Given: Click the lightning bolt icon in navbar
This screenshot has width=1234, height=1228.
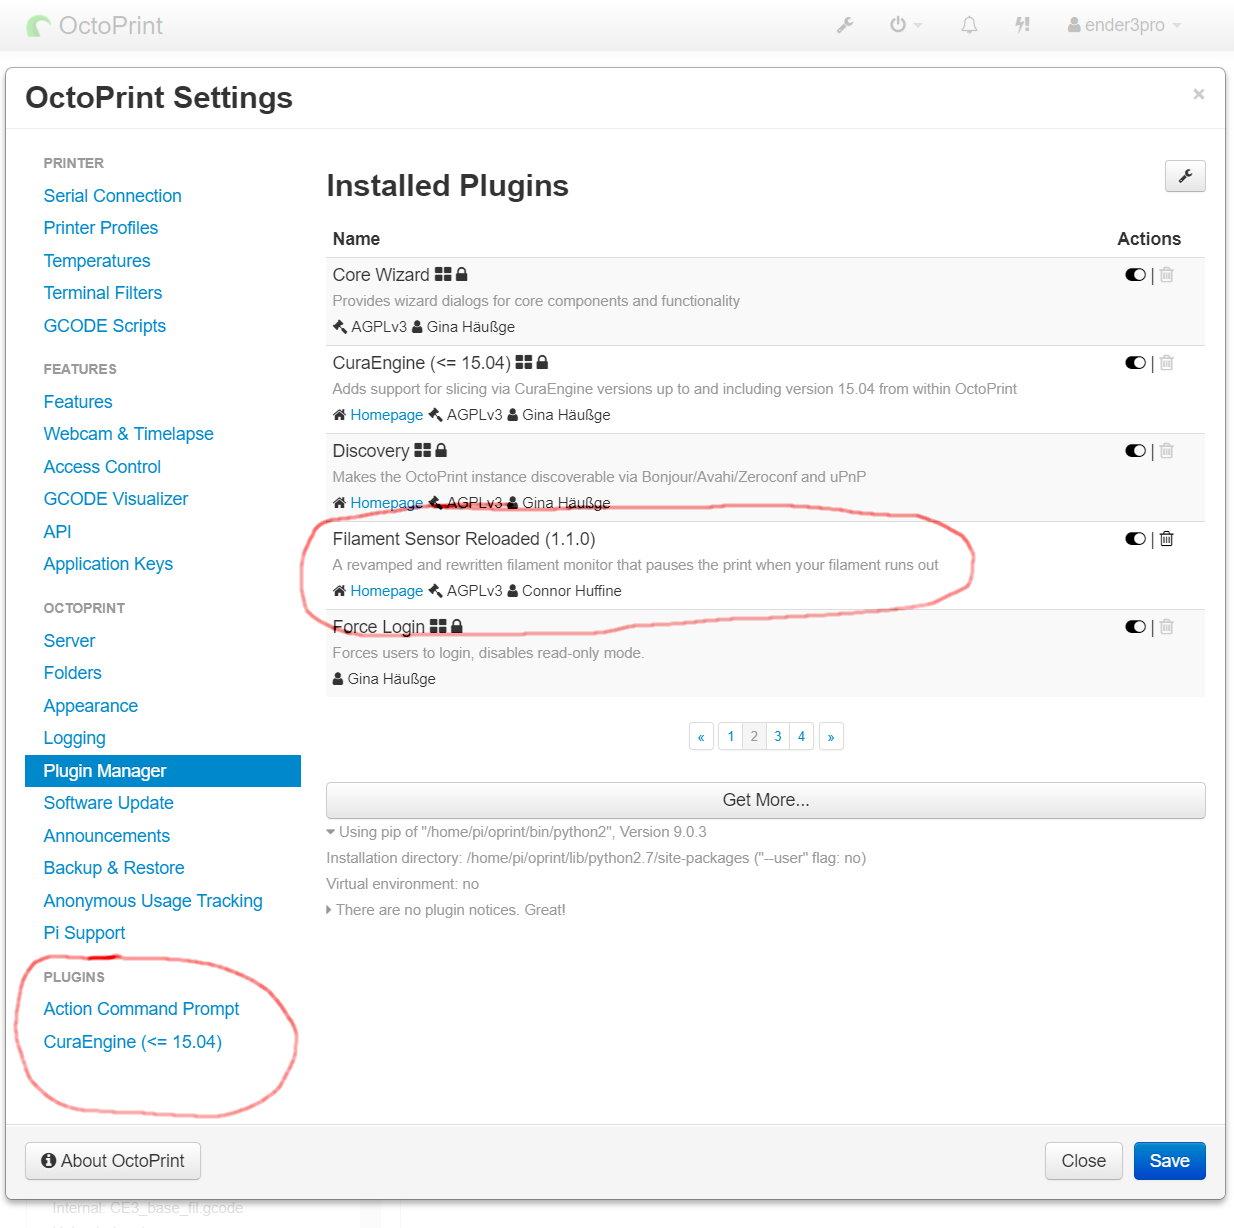Looking at the screenshot, I should 1022,25.
